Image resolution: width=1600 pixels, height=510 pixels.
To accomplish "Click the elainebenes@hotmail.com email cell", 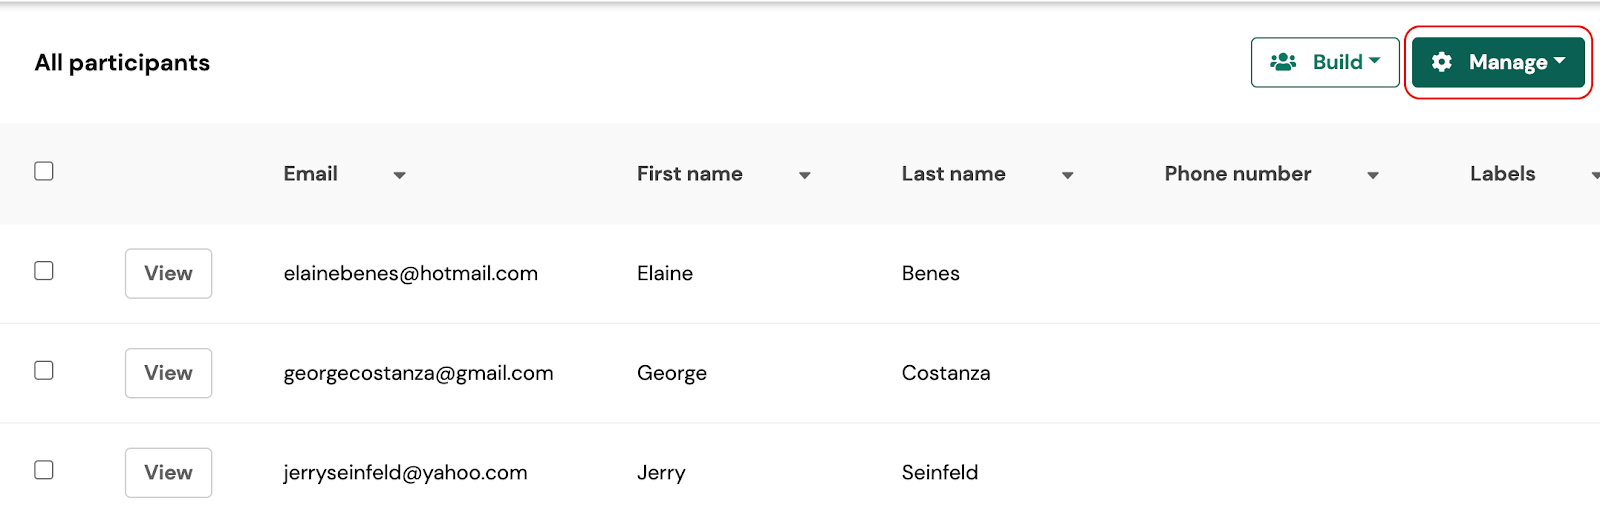I will pos(410,273).
